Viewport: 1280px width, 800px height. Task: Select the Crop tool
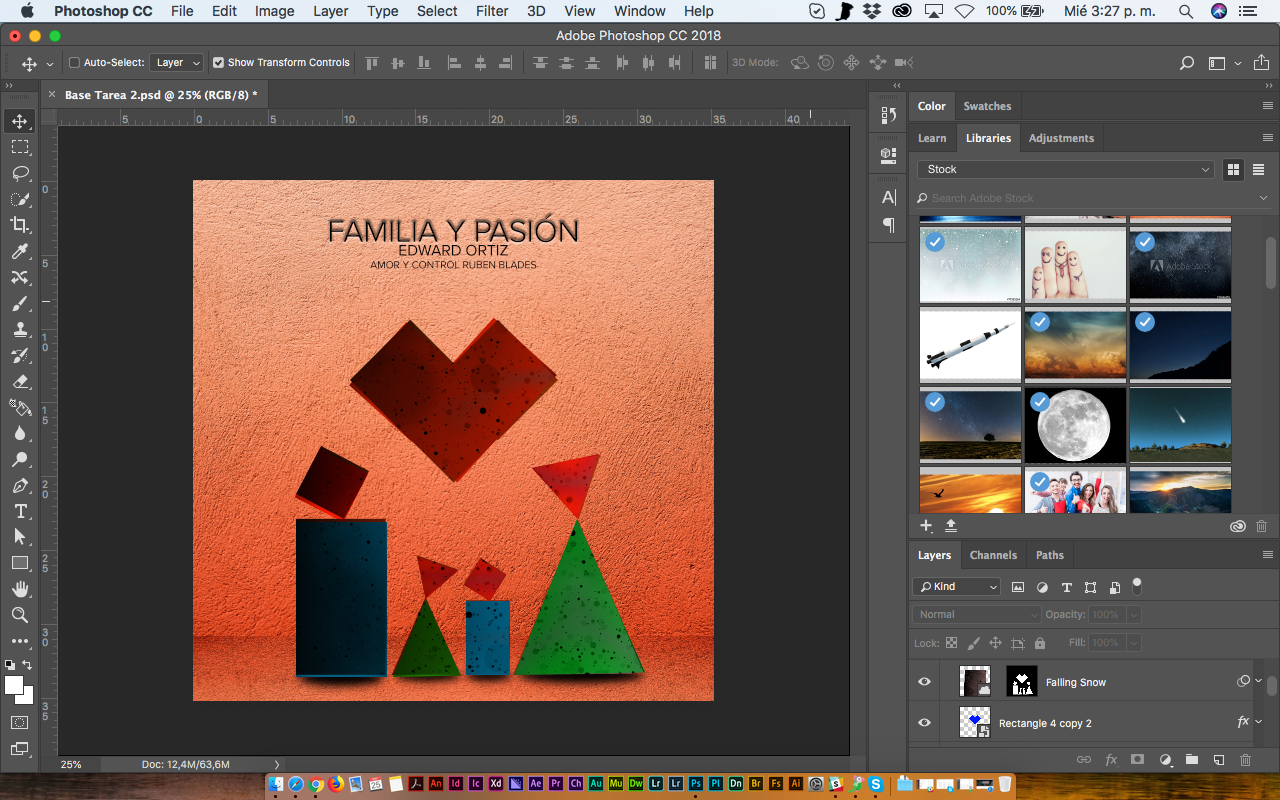point(20,225)
